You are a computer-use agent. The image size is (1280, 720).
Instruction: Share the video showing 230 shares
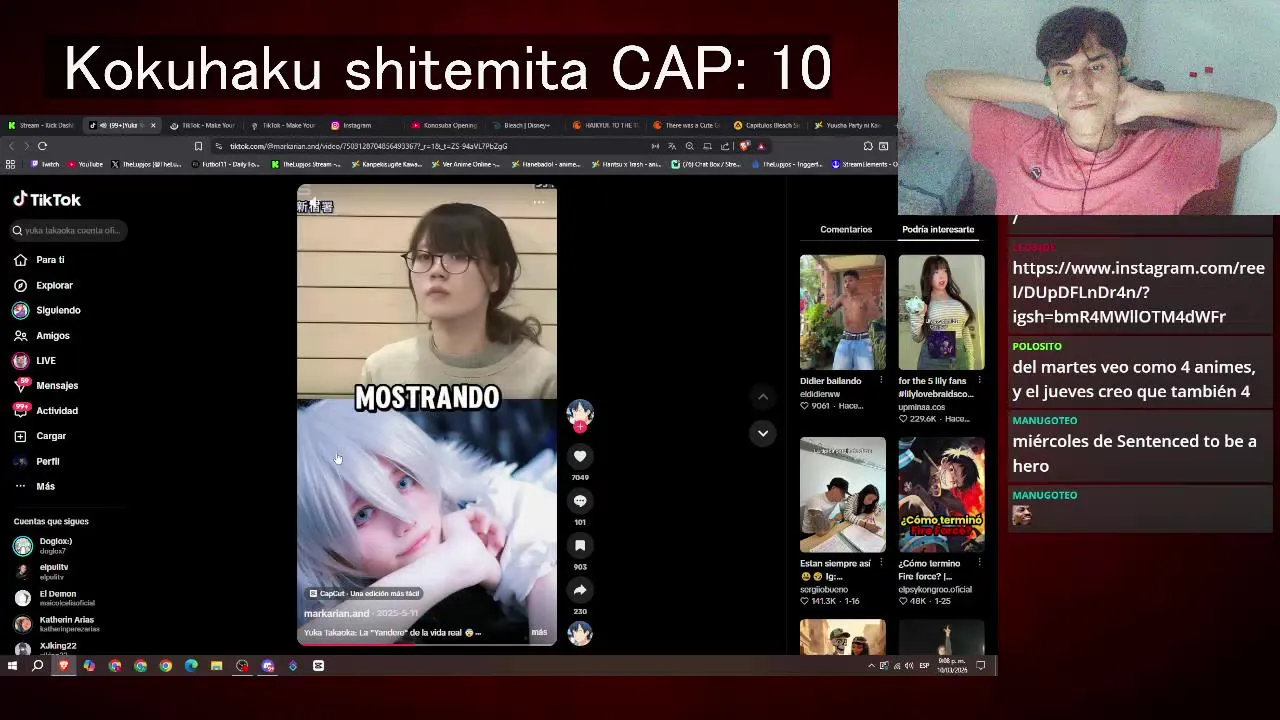point(580,590)
